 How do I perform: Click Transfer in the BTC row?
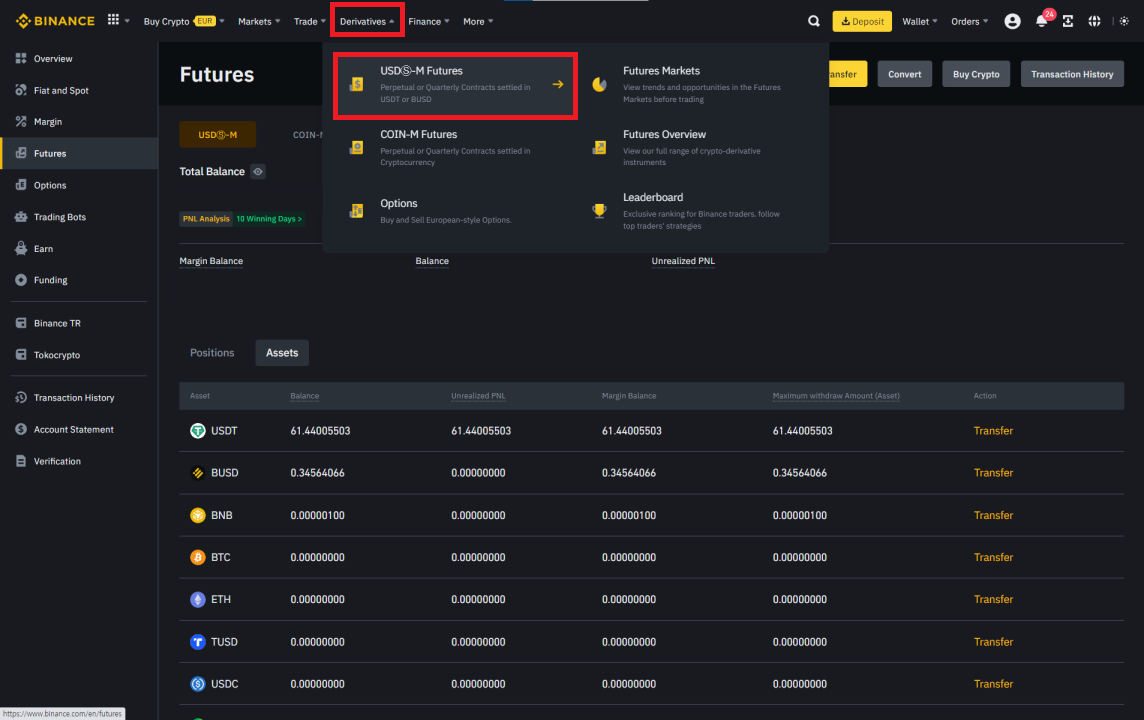[x=993, y=557]
